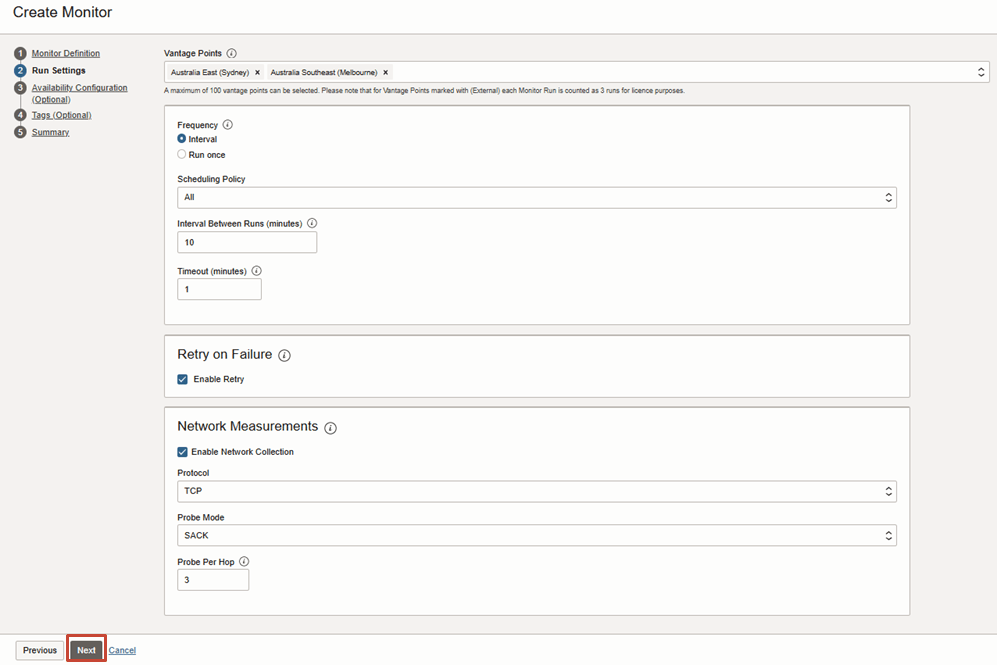This screenshot has width=997, height=665.
Task: Select the Run once radio option
Action: 182,155
